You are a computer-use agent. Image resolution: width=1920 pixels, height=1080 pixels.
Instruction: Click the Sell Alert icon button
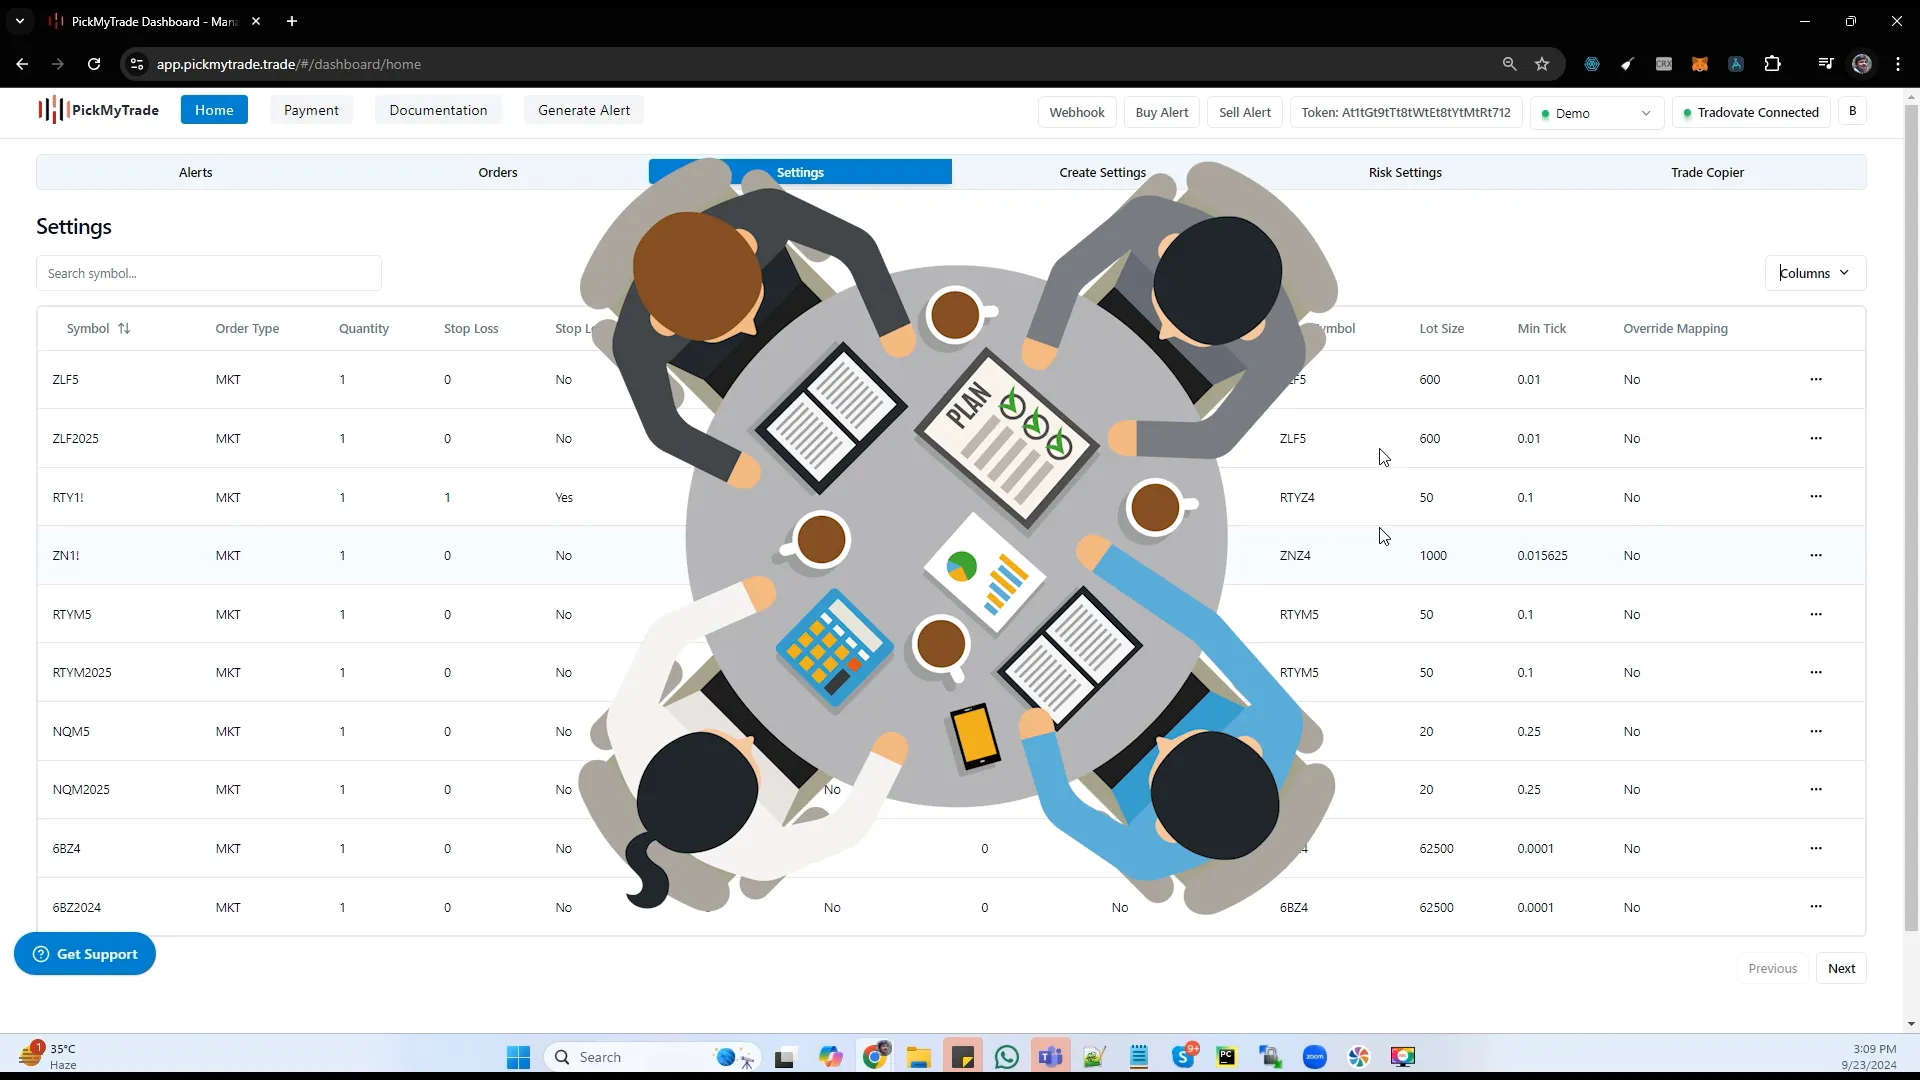1245,112
